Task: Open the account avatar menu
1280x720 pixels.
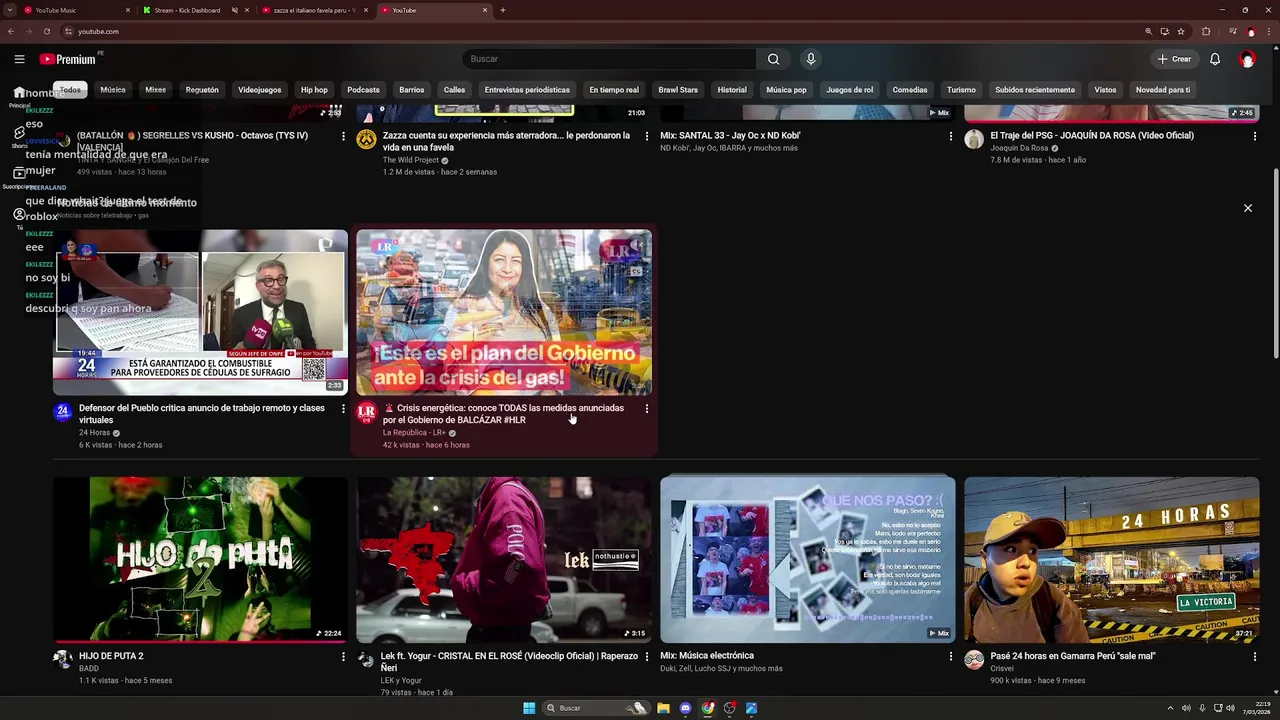Action: [x=1247, y=59]
